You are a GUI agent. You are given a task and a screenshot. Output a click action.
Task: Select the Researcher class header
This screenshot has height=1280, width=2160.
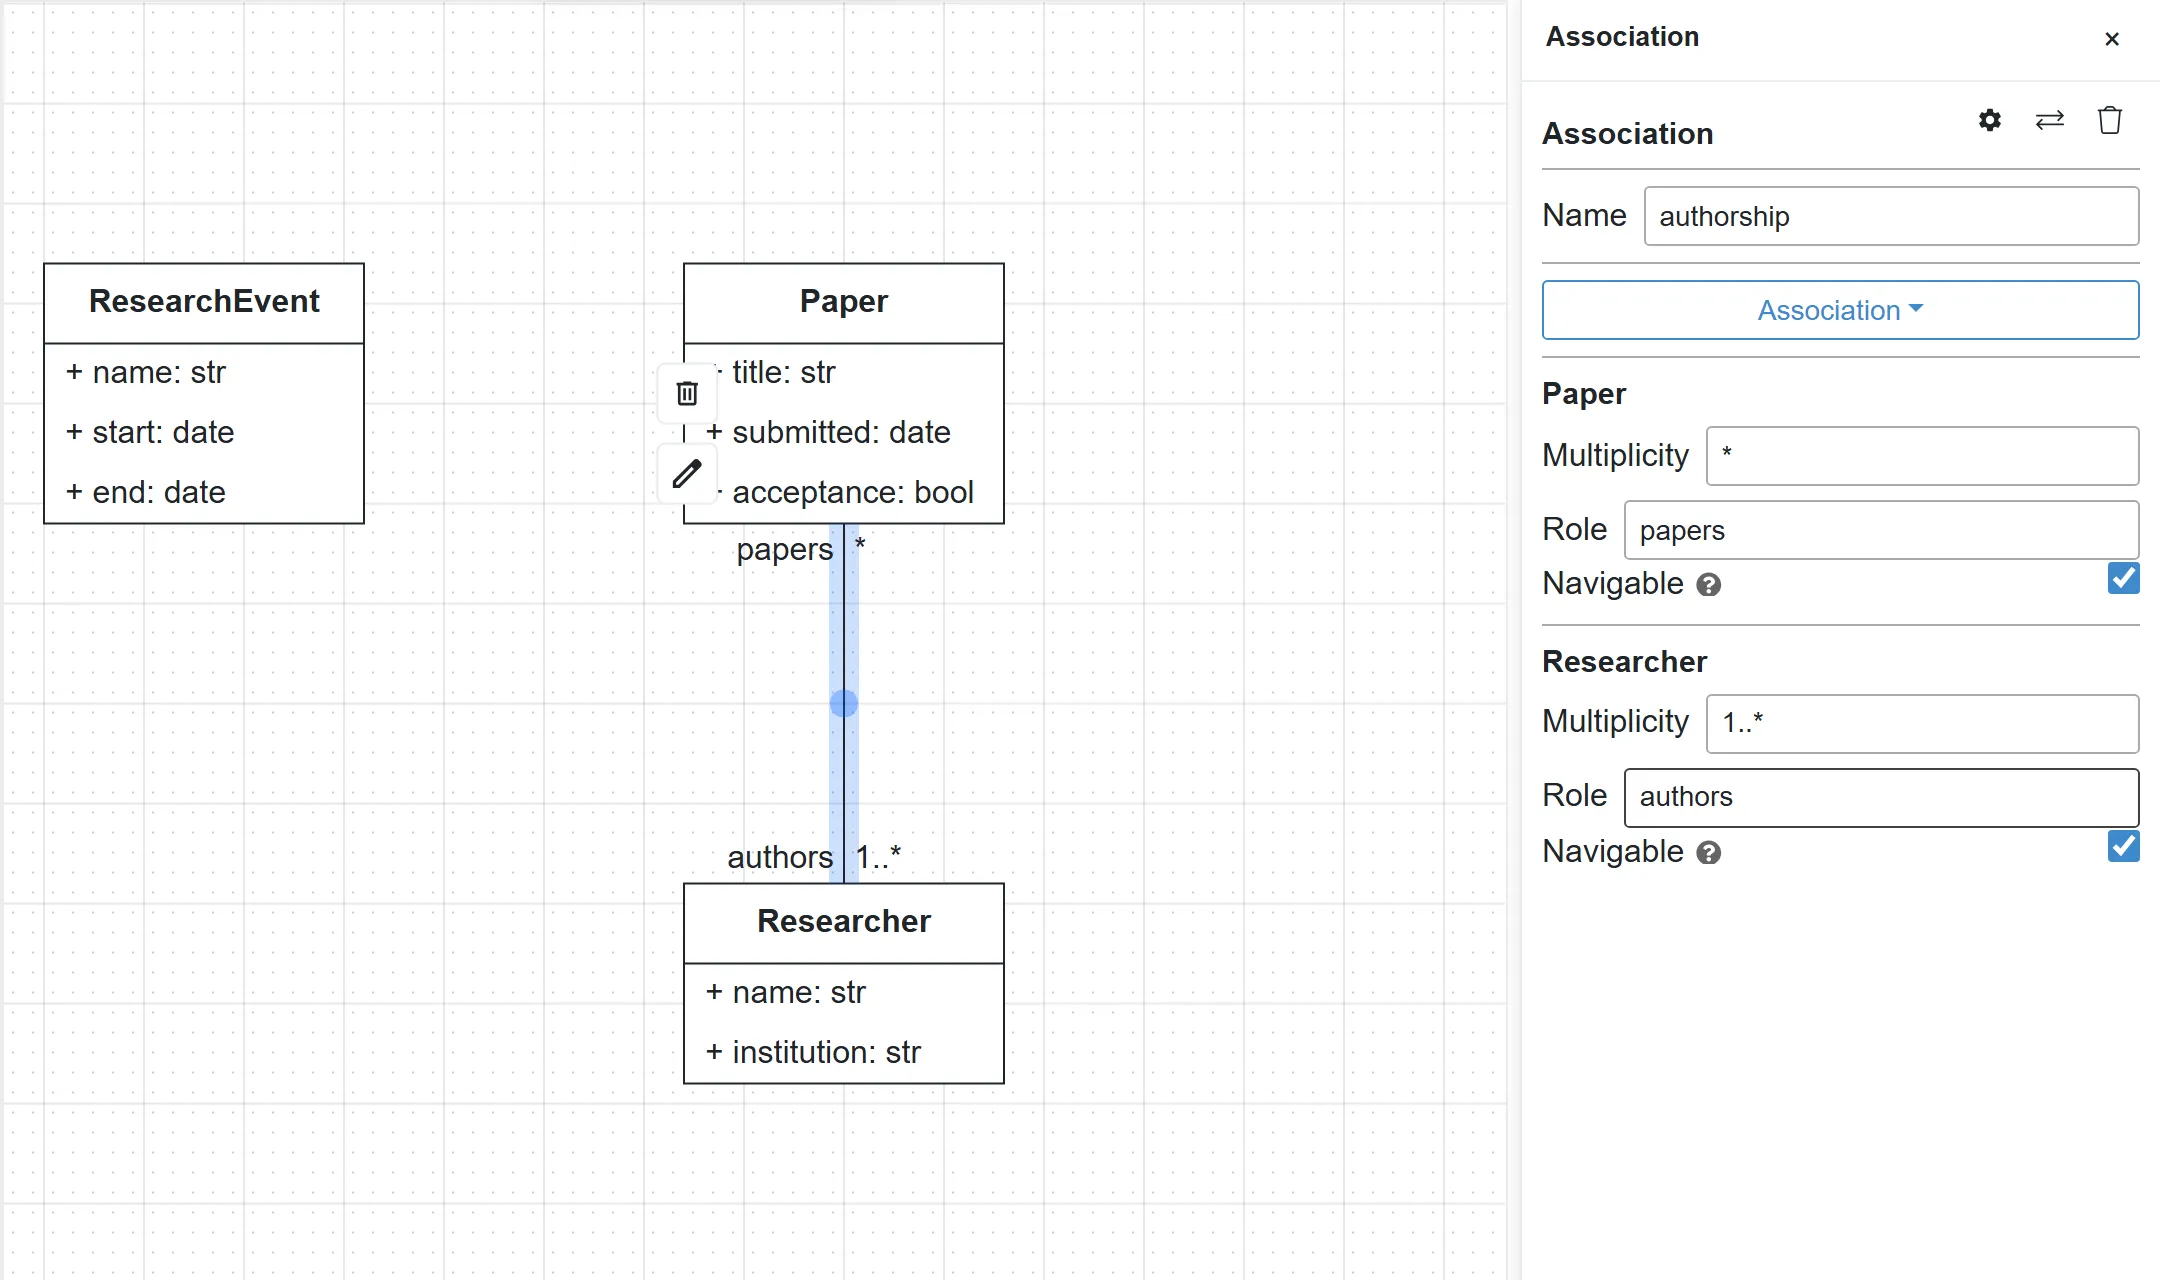844,923
